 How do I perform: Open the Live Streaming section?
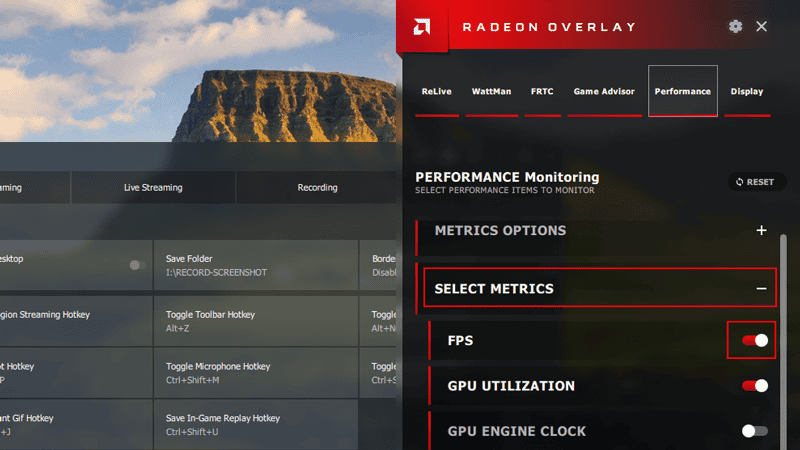(153, 188)
